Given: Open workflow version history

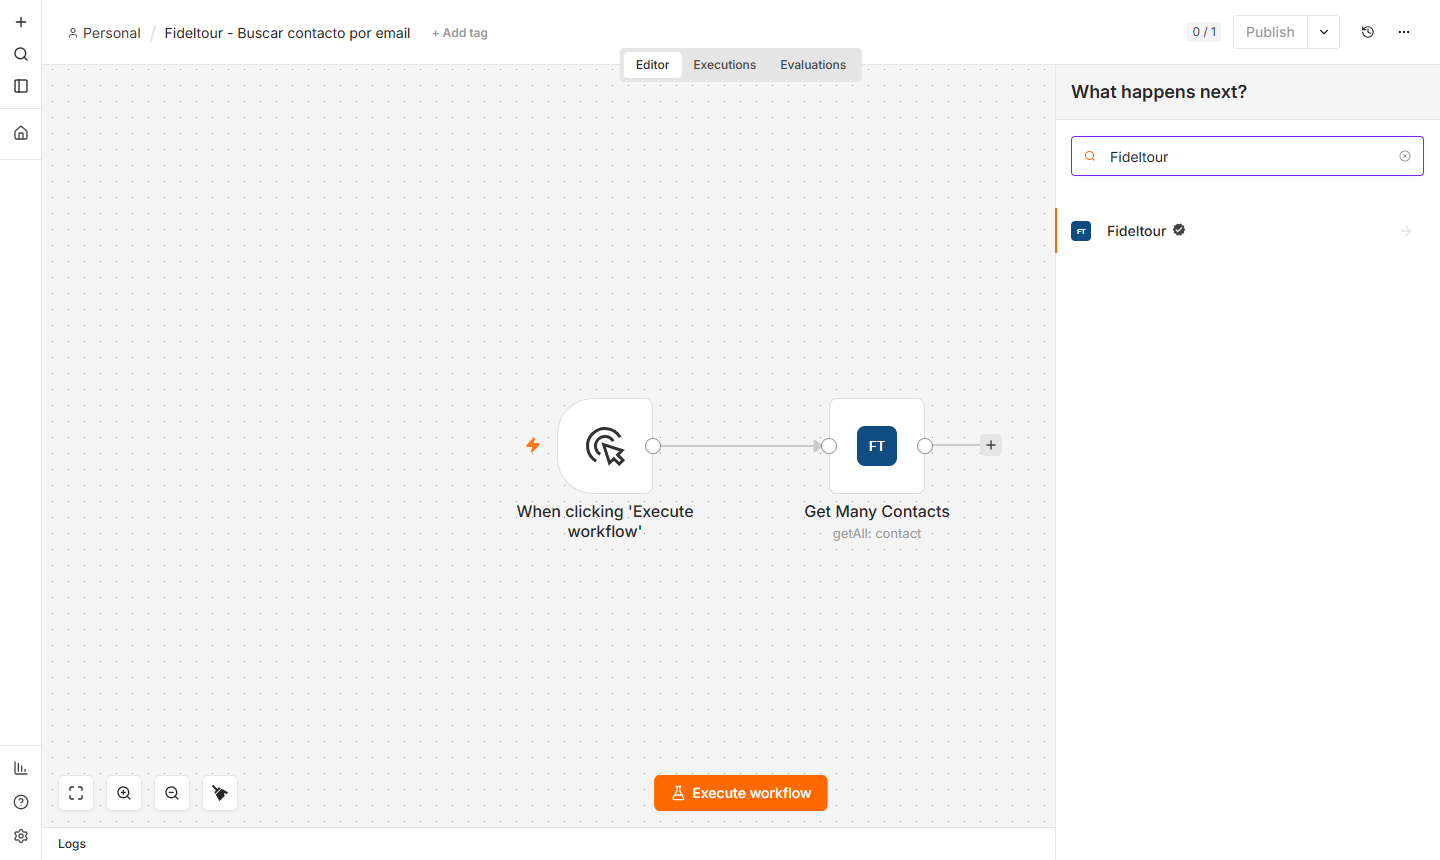Looking at the screenshot, I should tap(1368, 32).
